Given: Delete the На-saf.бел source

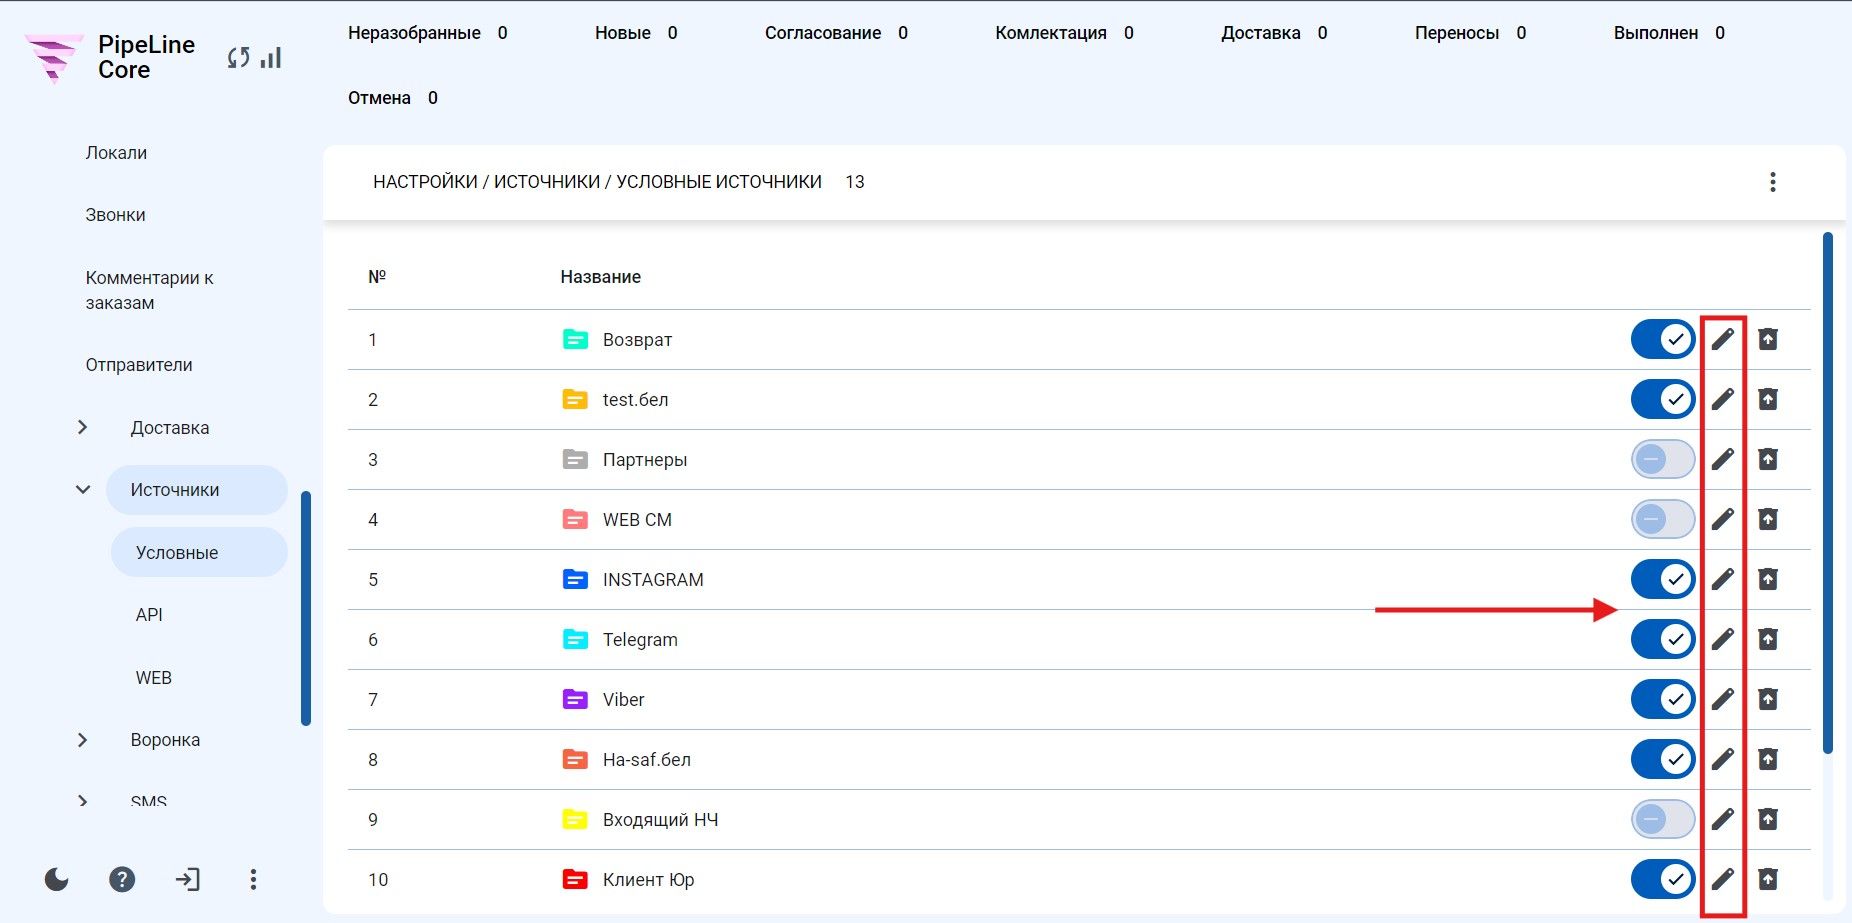Looking at the screenshot, I should 1768,759.
